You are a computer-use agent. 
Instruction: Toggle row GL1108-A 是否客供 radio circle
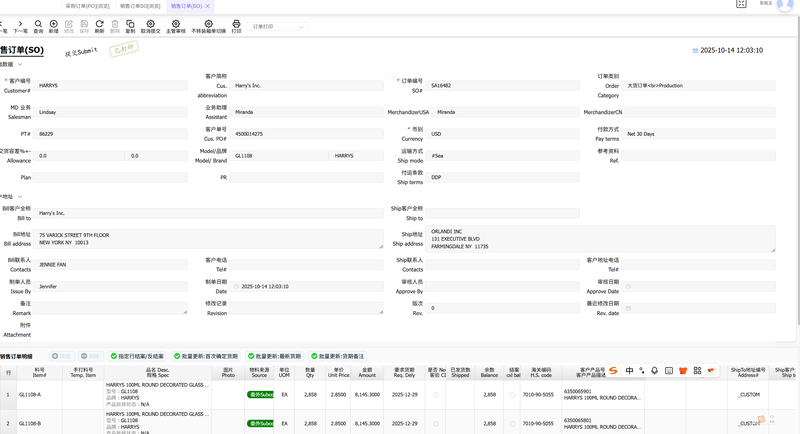pos(436,395)
